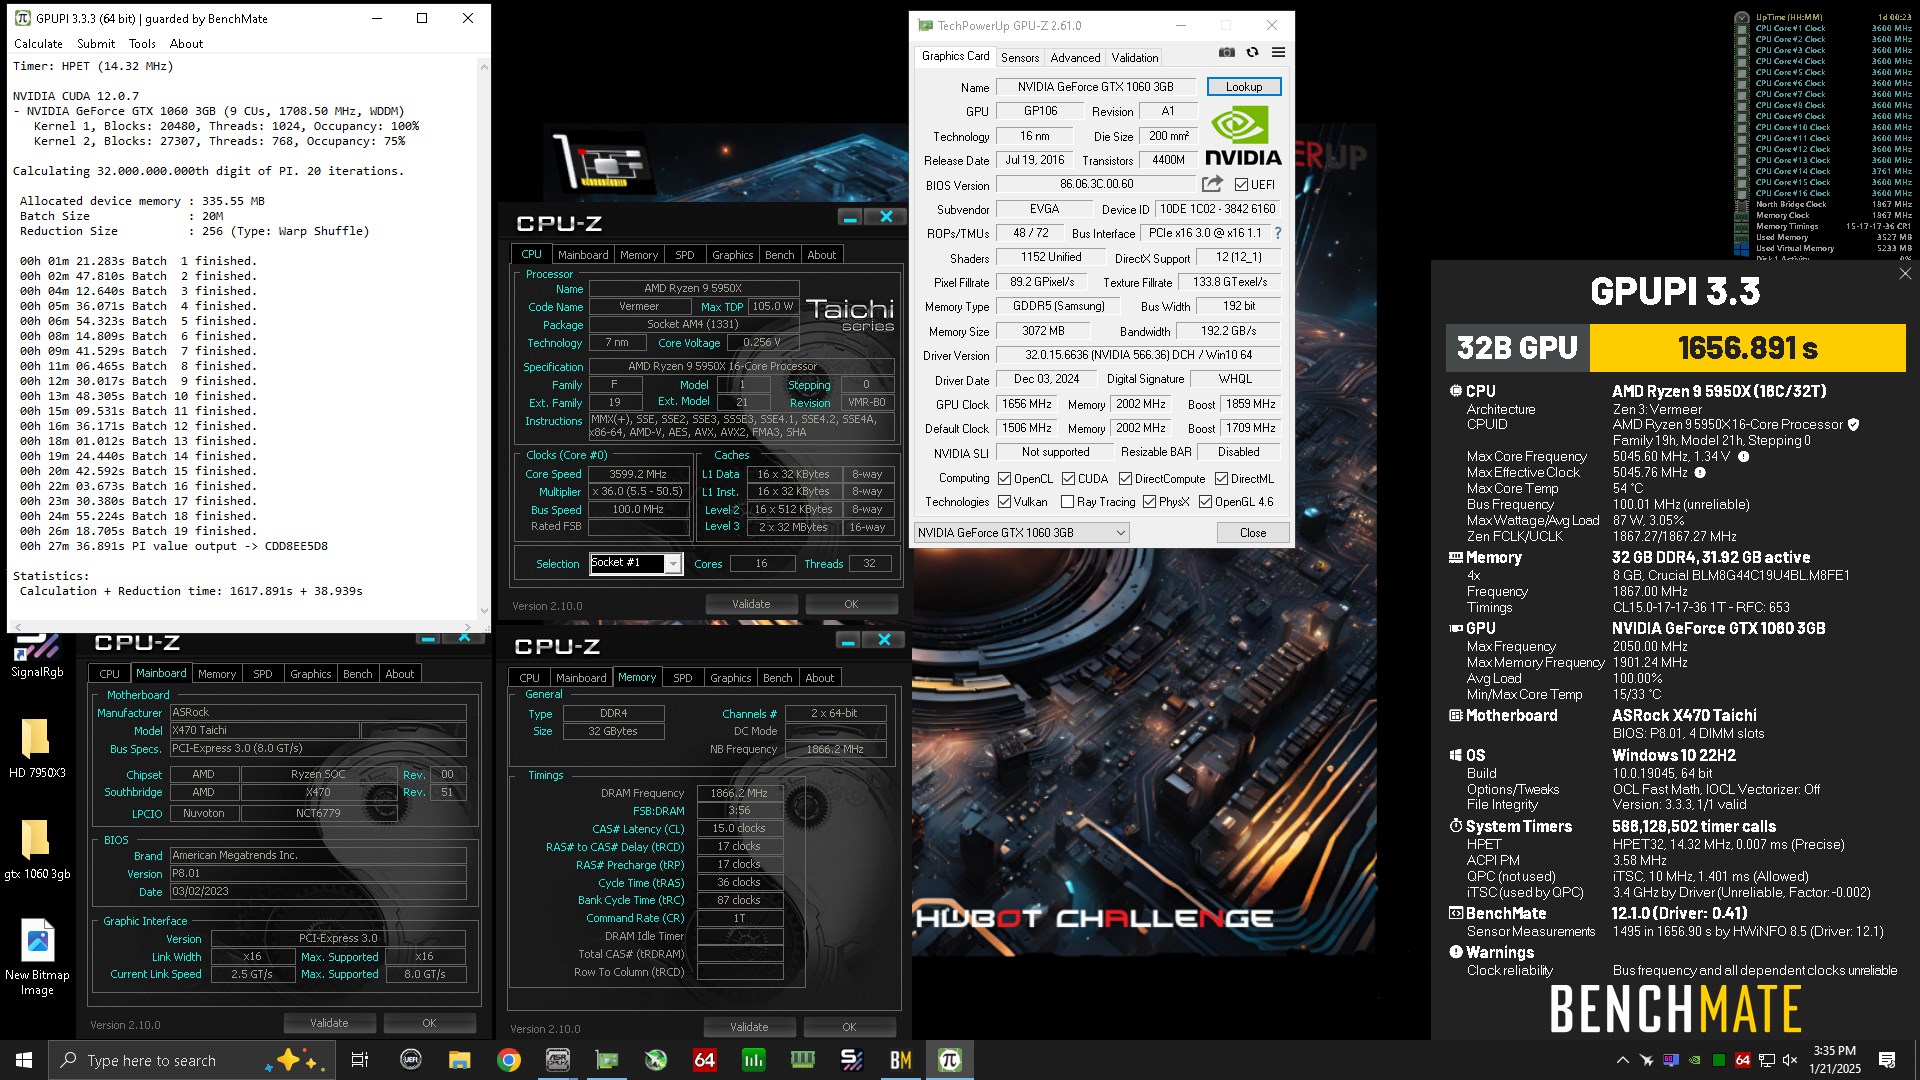Switch to the Sensors tab in GPU-Z
This screenshot has width=1920, height=1080.
point(1020,58)
